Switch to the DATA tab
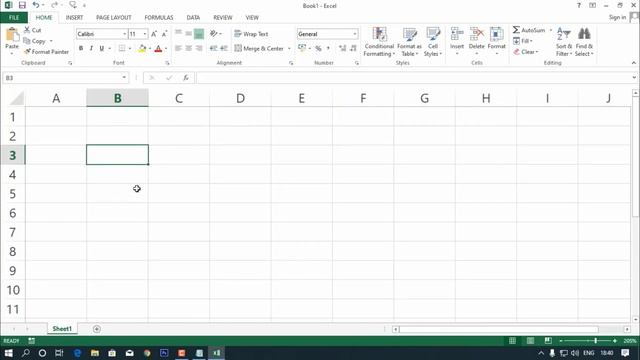 pos(193,18)
